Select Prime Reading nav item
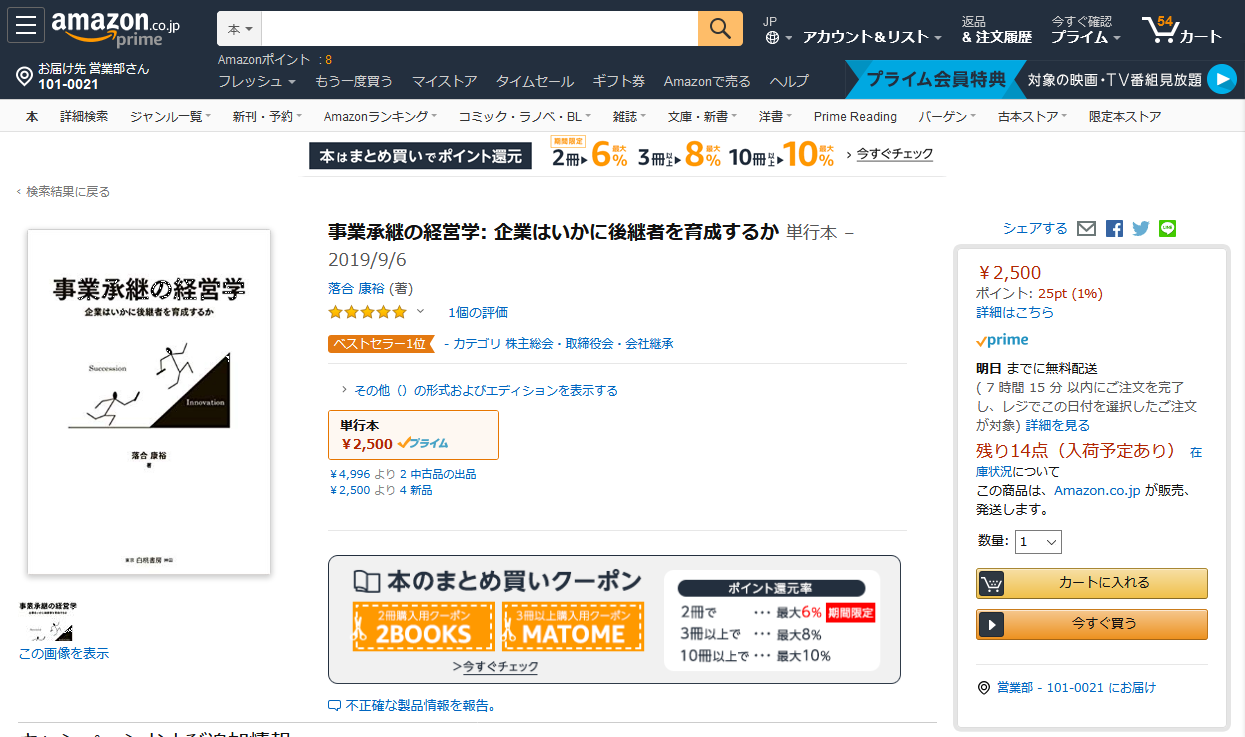 point(855,116)
